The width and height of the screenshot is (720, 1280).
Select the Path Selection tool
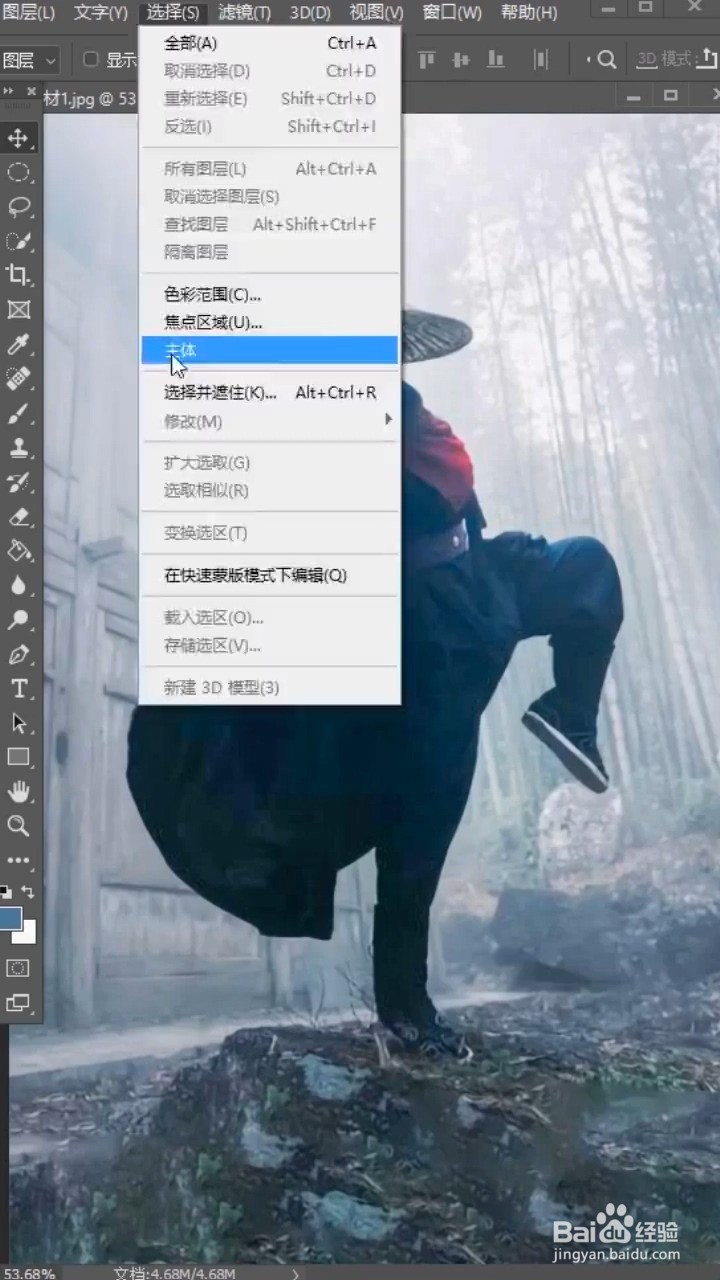(x=19, y=723)
